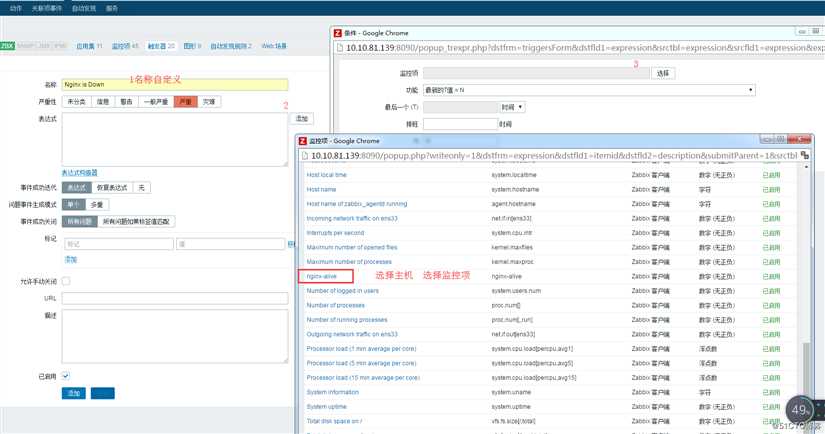Select Maximum number of processes item
This screenshot has height=434, width=825.
click(x=349, y=261)
